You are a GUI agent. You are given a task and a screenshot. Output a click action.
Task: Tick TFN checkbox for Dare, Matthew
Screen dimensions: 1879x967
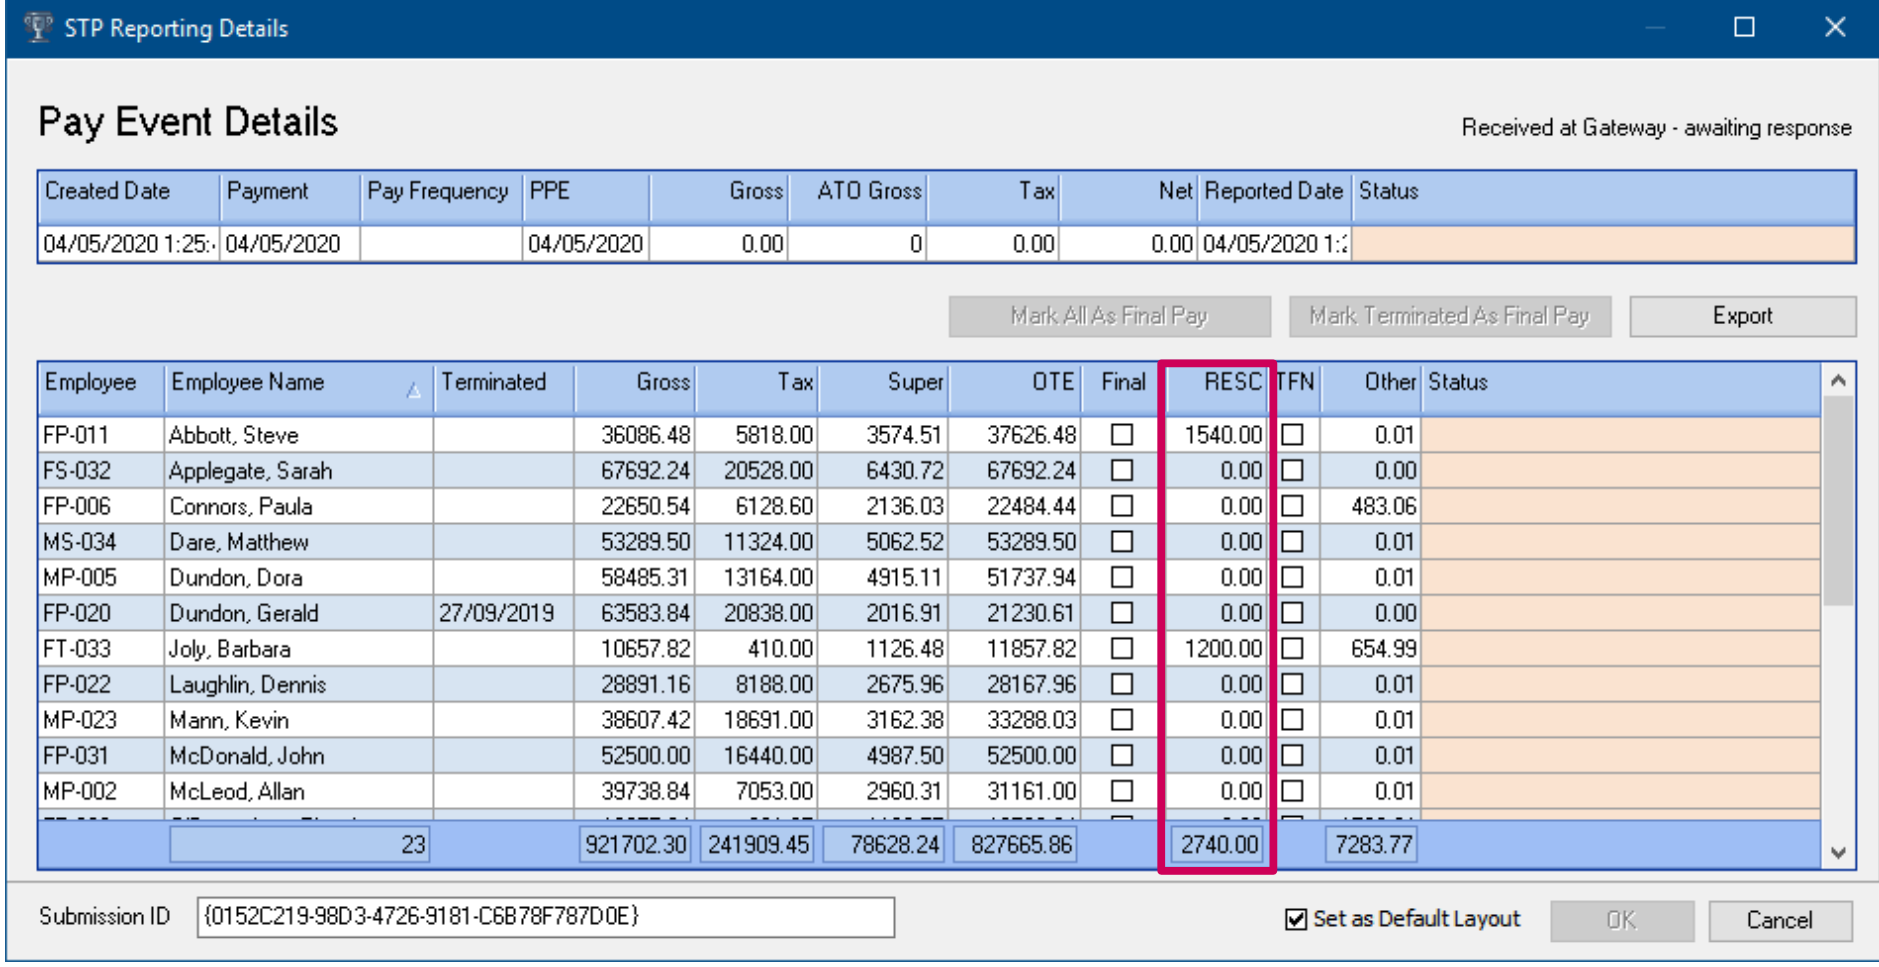point(1292,541)
